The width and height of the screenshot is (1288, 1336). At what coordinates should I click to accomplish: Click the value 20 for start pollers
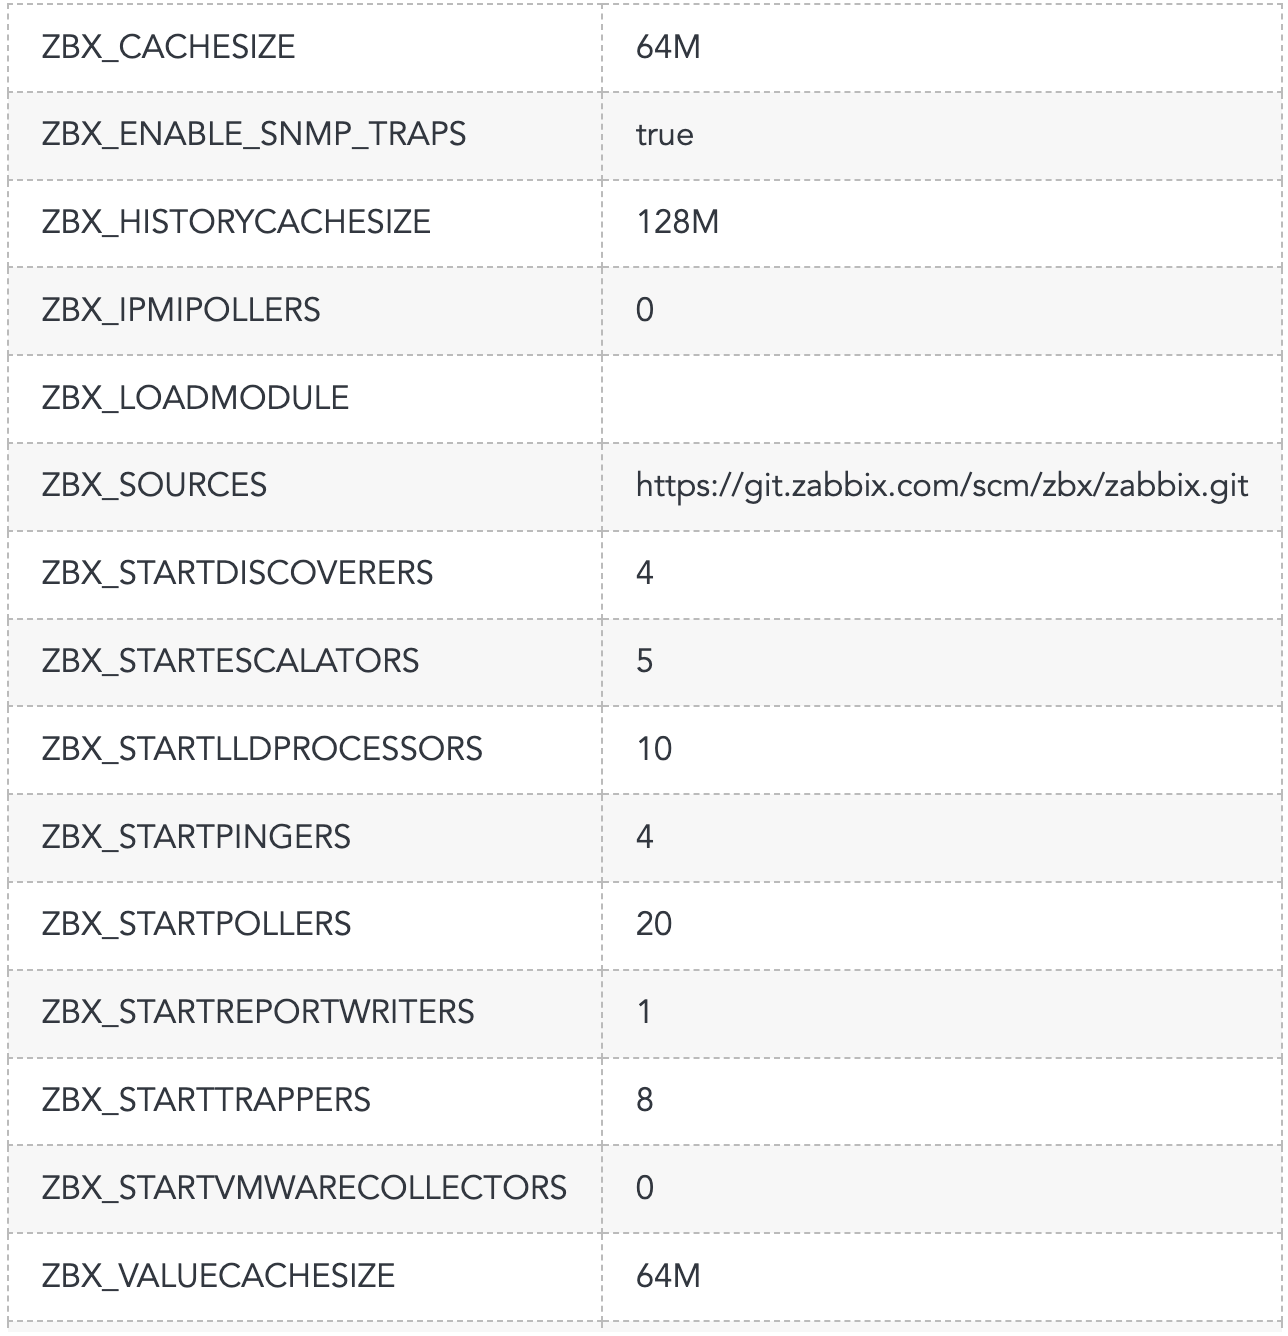tap(654, 924)
